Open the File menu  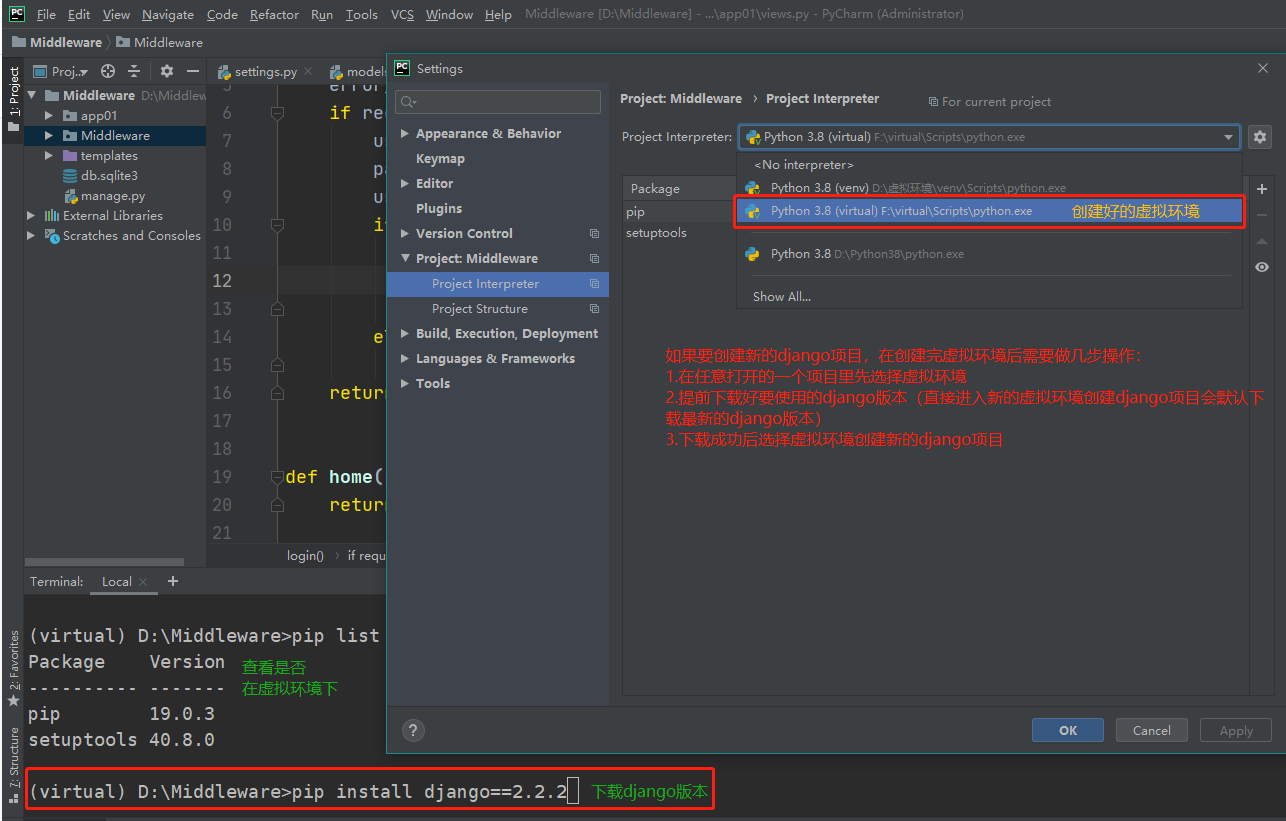click(46, 14)
